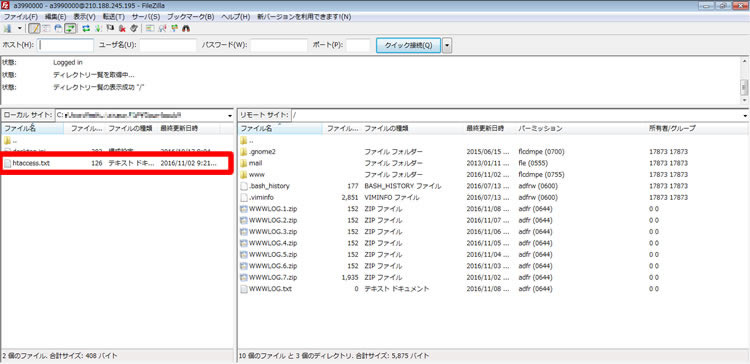Select the WWWLOG.1.zip file icon

243,209
